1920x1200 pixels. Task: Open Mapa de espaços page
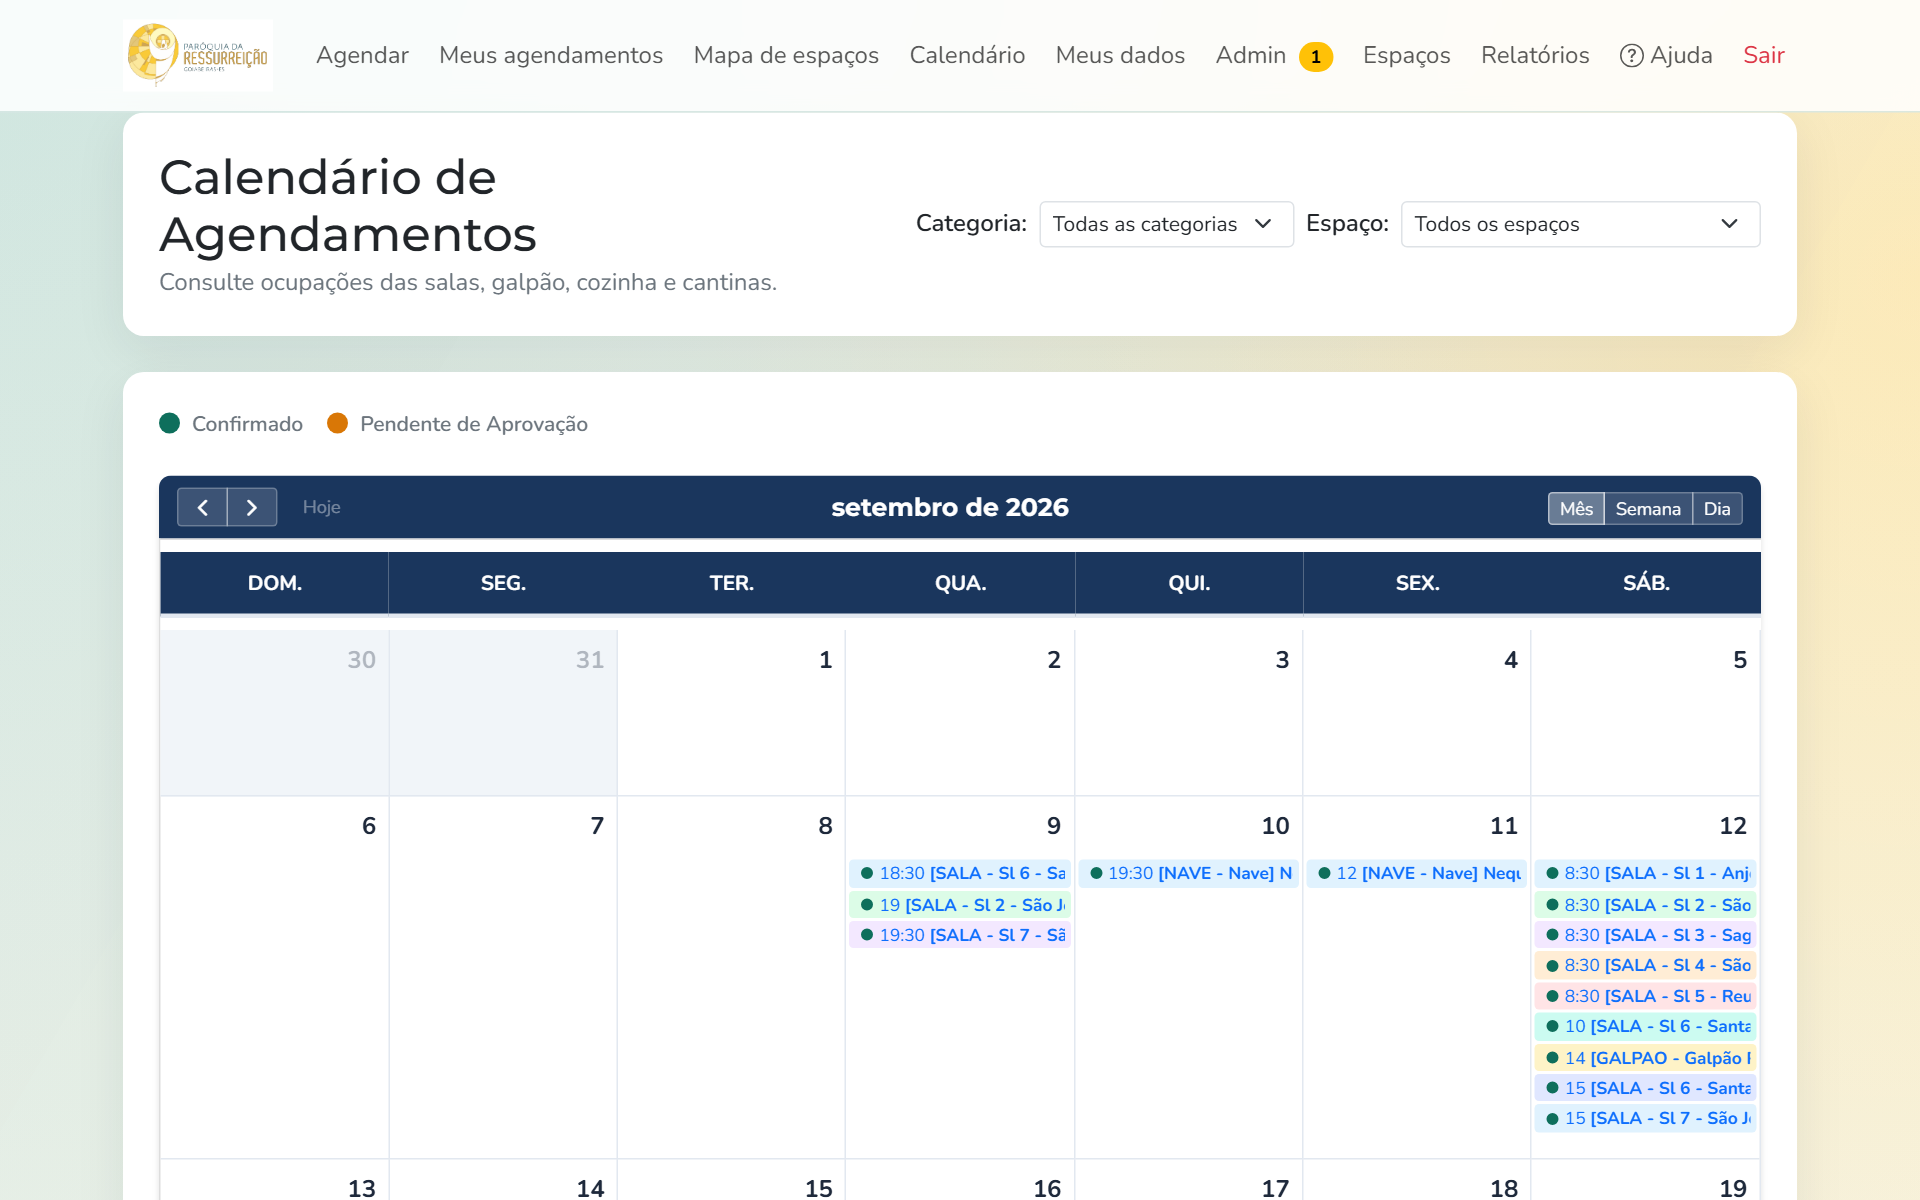[x=786, y=55]
